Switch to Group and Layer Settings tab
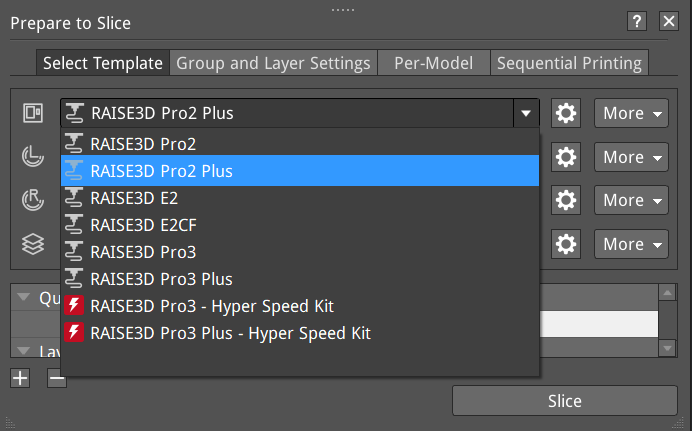Screen dimensions: 692x431 pyautogui.click(x=273, y=63)
